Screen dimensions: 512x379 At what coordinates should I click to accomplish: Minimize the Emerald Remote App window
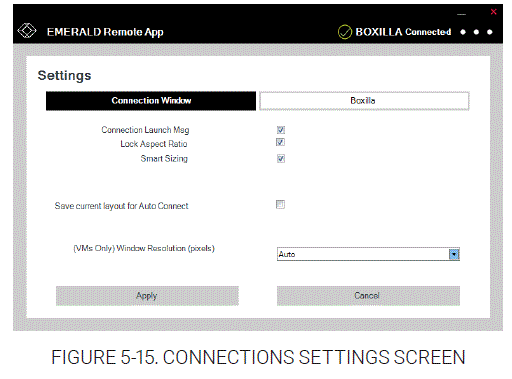[461, 14]
